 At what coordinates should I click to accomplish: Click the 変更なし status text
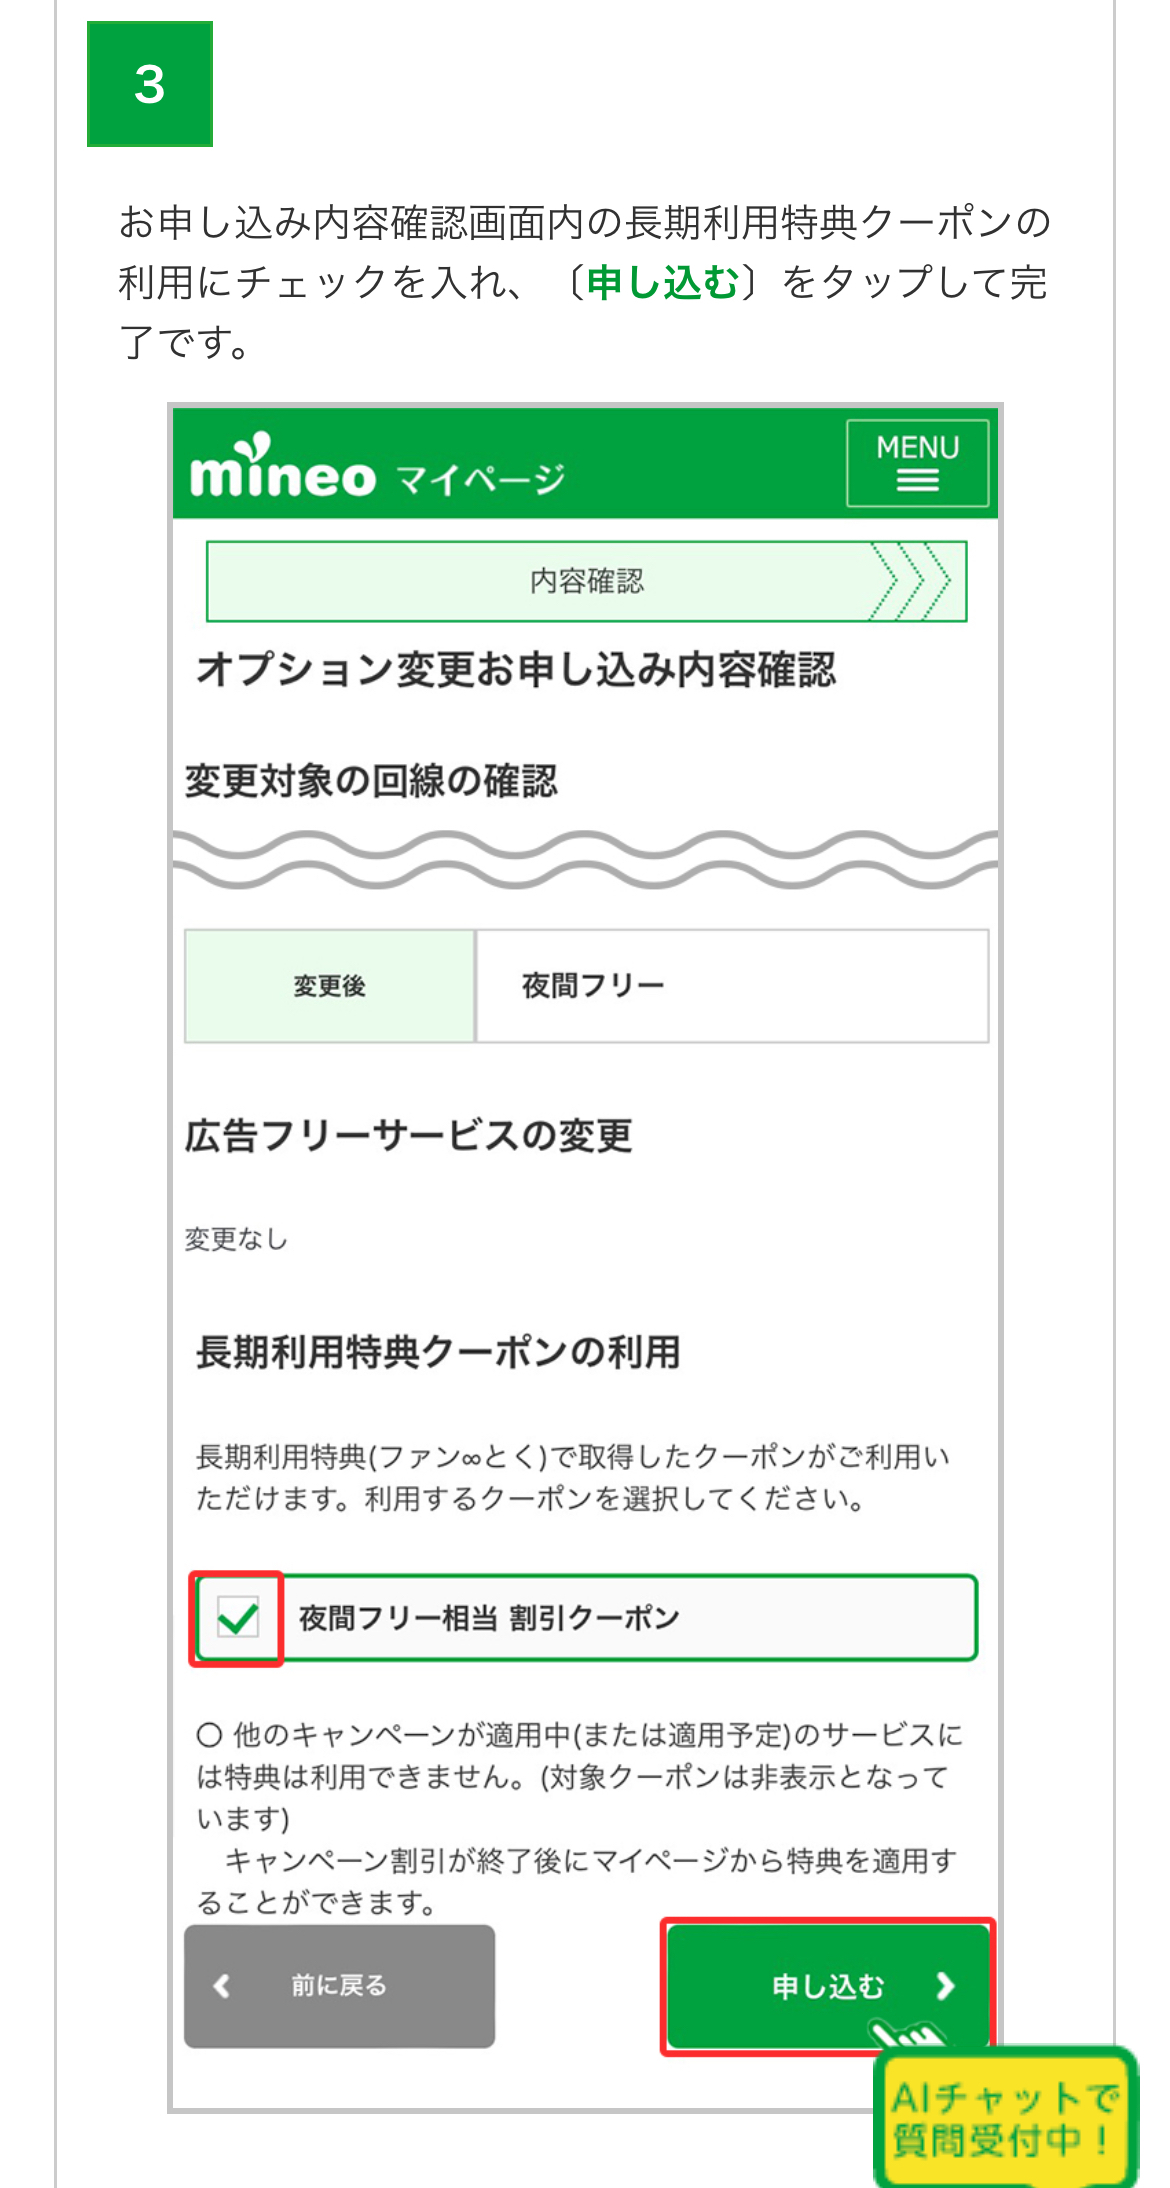[x=236, y=1240]
